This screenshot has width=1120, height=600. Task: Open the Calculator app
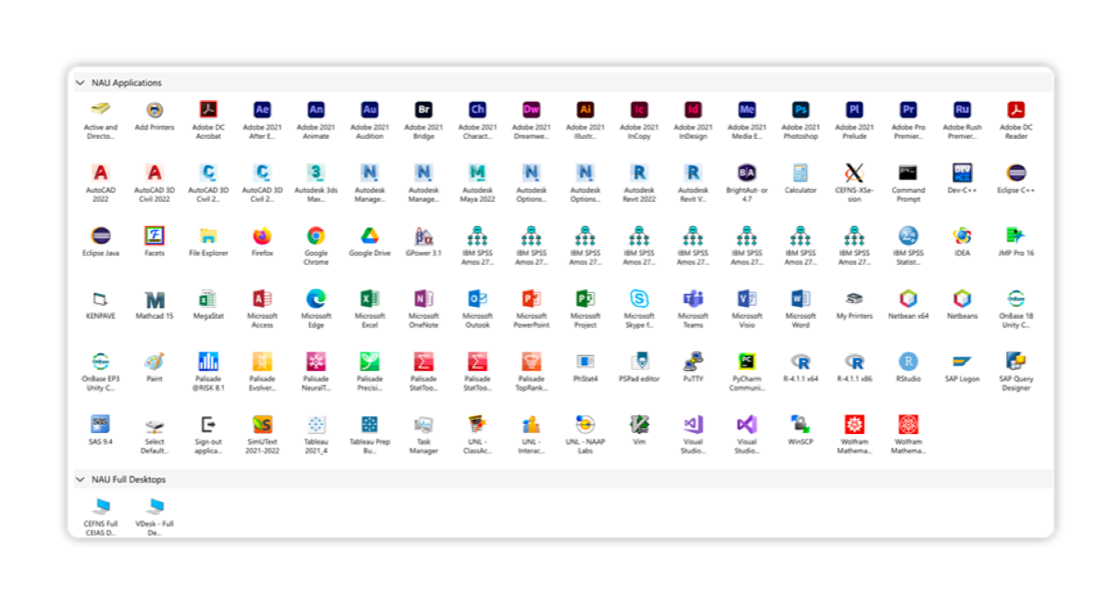point(800,174)
